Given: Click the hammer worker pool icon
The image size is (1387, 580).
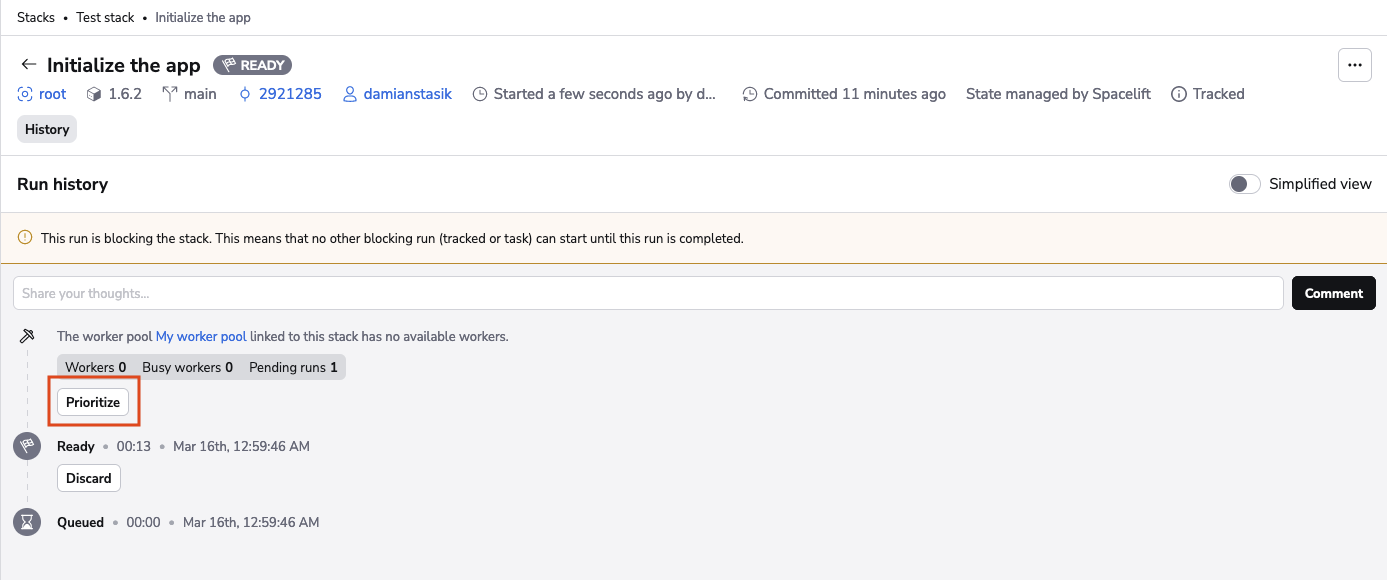Looking at the screenshot, I should [27, 337].
